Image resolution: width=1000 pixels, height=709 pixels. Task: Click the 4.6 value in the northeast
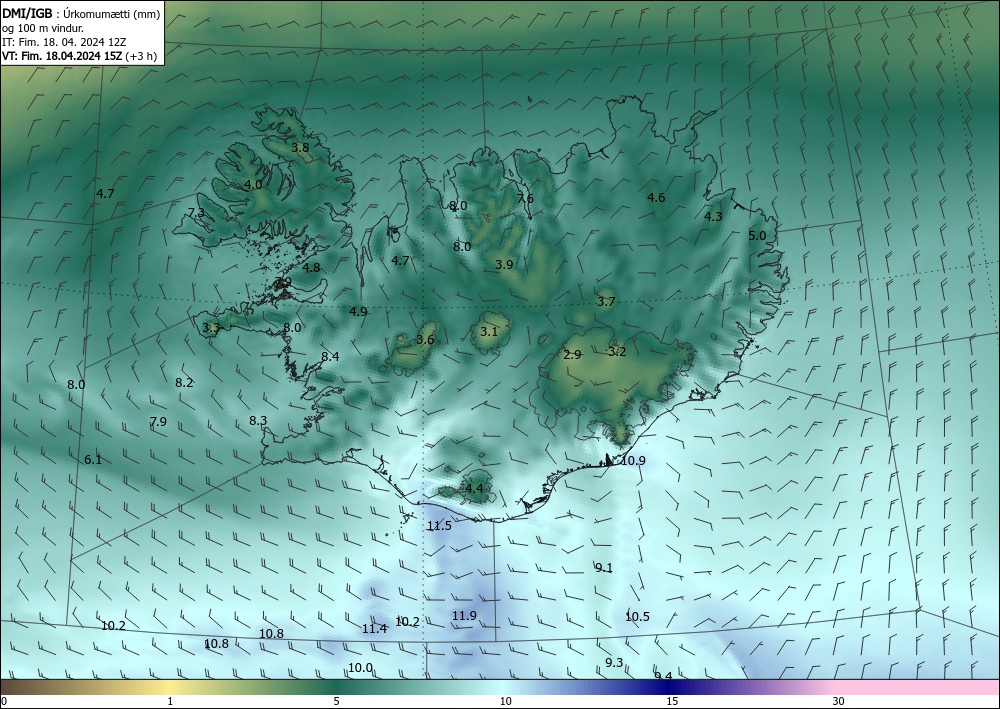coord(656,197)
